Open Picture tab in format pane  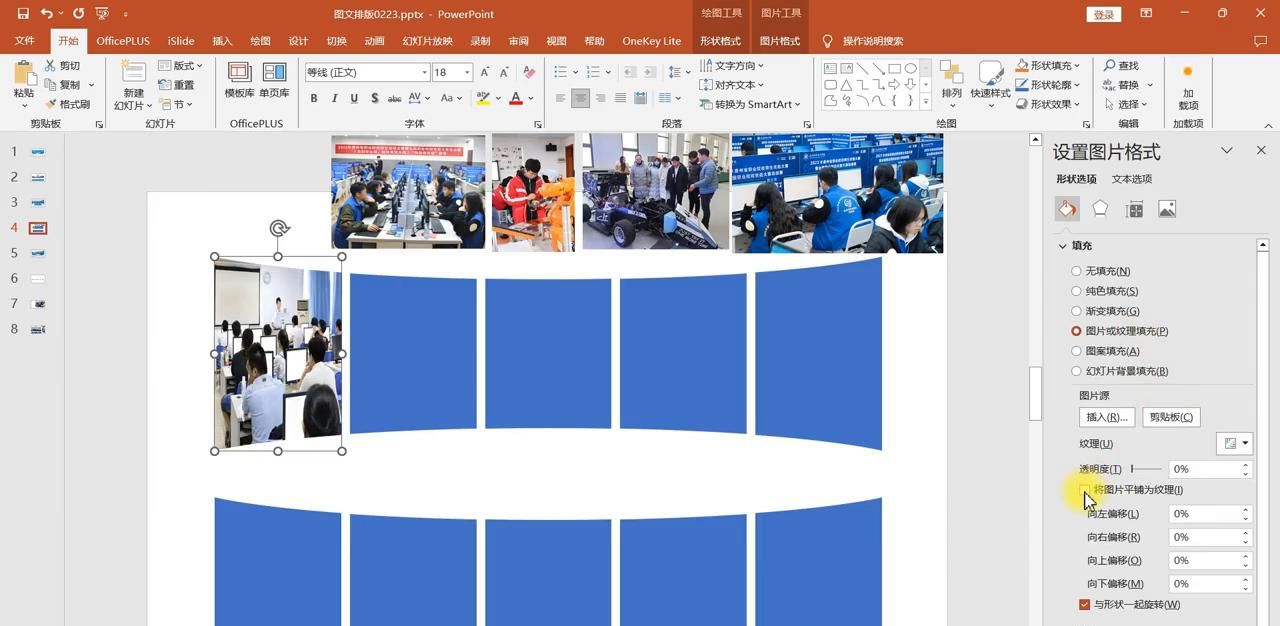pos(1167,209)
